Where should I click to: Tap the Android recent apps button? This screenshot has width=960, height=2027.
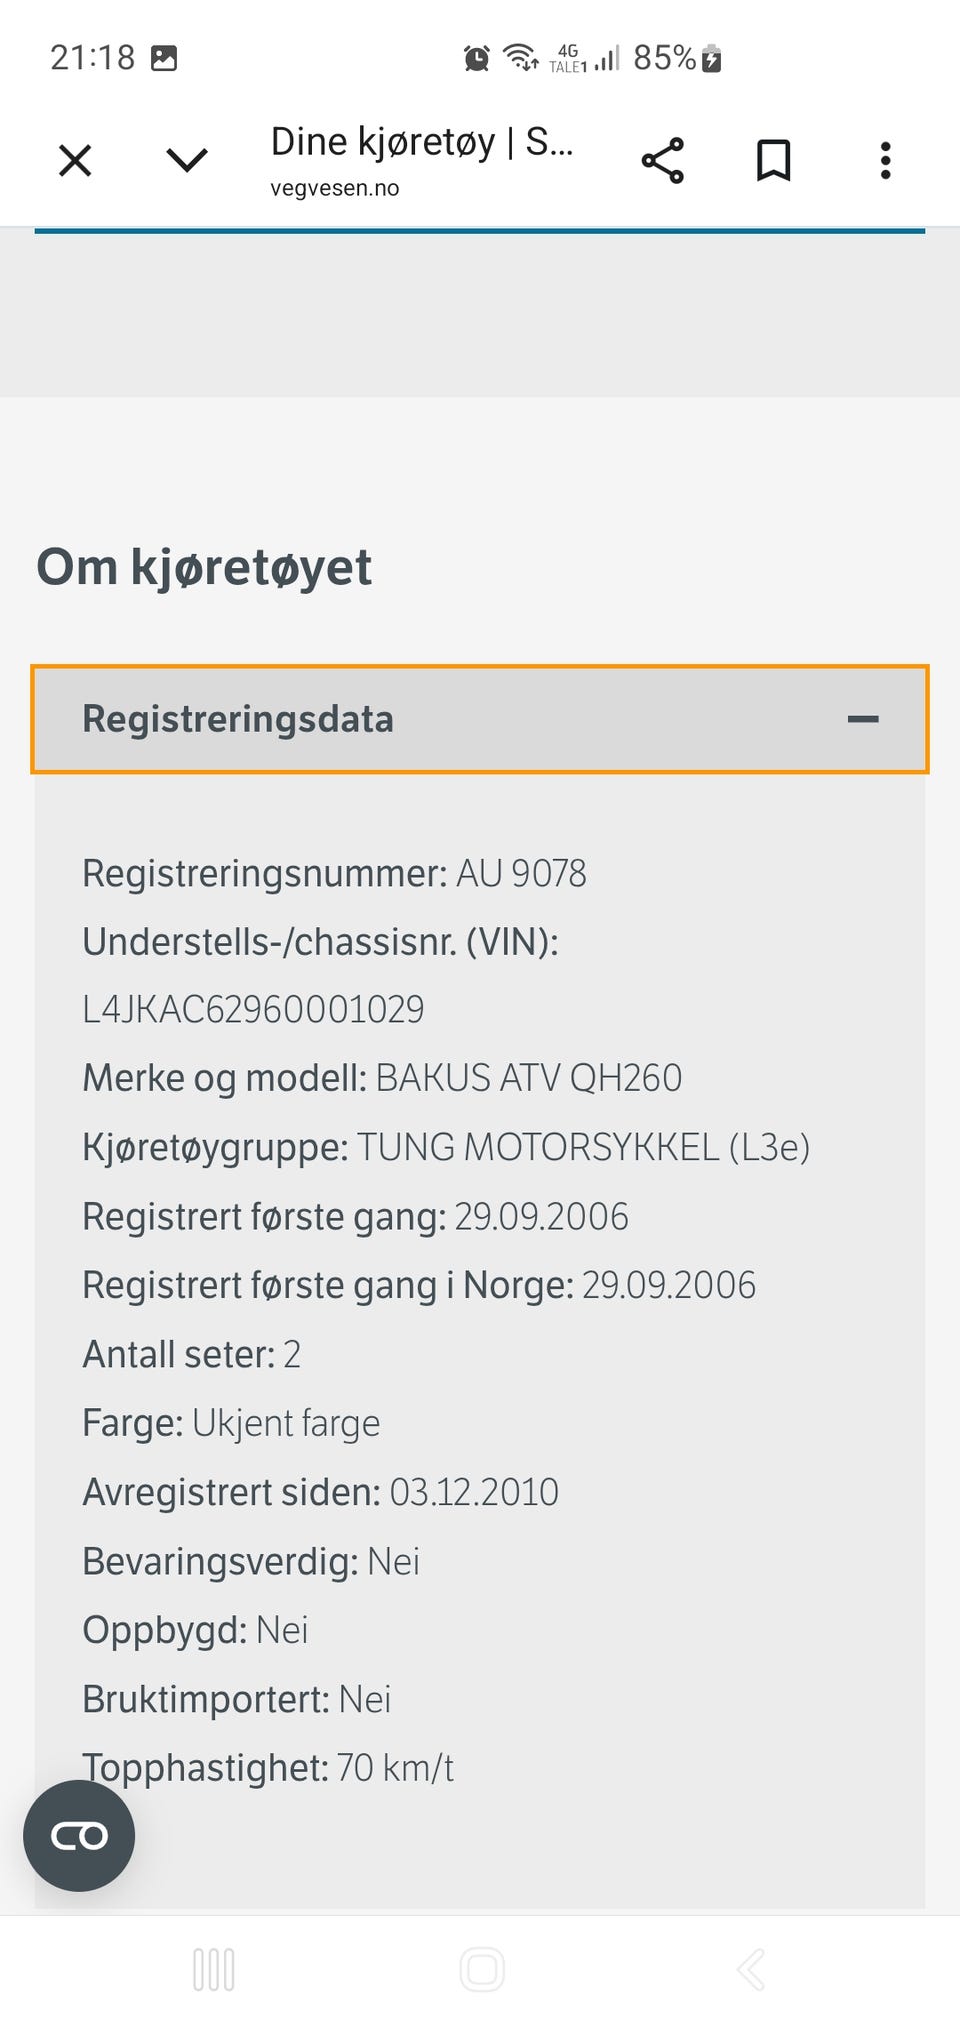(x=214, y=1969)
